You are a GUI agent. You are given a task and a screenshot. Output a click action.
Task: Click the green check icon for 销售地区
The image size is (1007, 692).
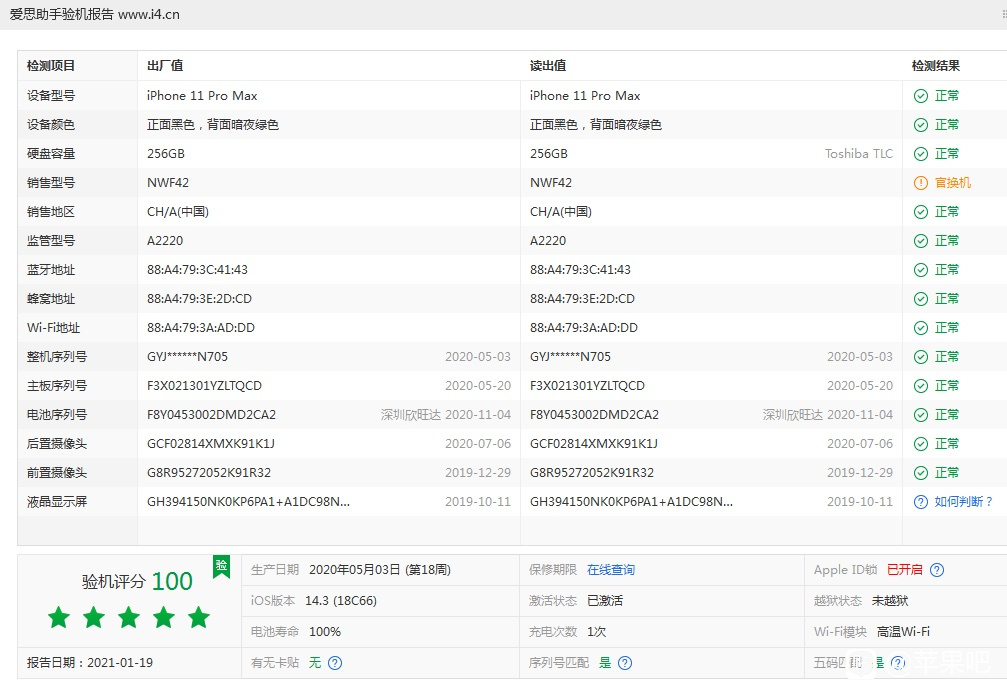pyautogui.click(x=920, y=212)
